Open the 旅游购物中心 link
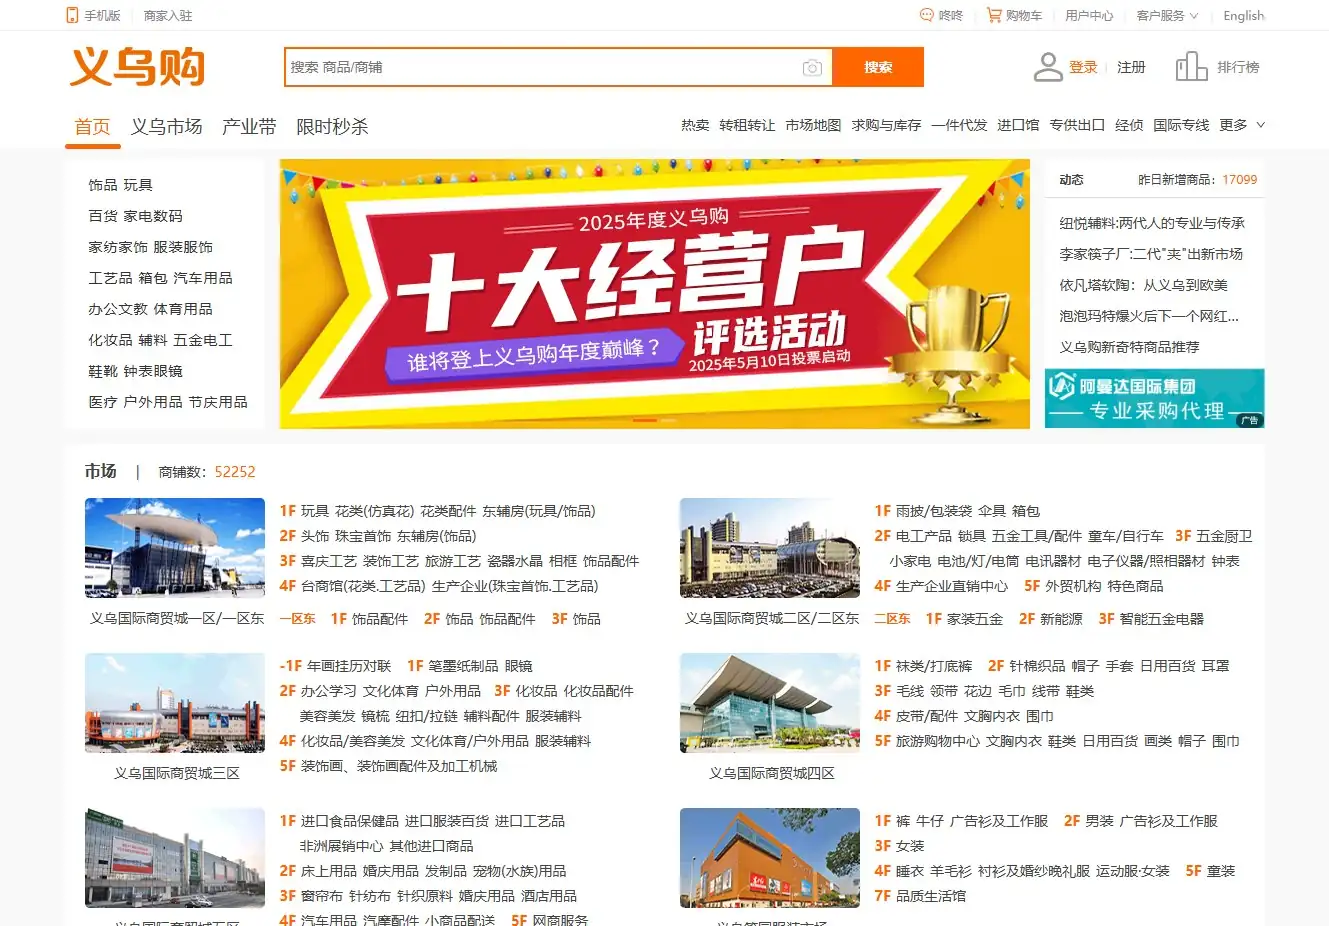The height and width of the screenshot is (926, 1329). click(x=938, y=741)
